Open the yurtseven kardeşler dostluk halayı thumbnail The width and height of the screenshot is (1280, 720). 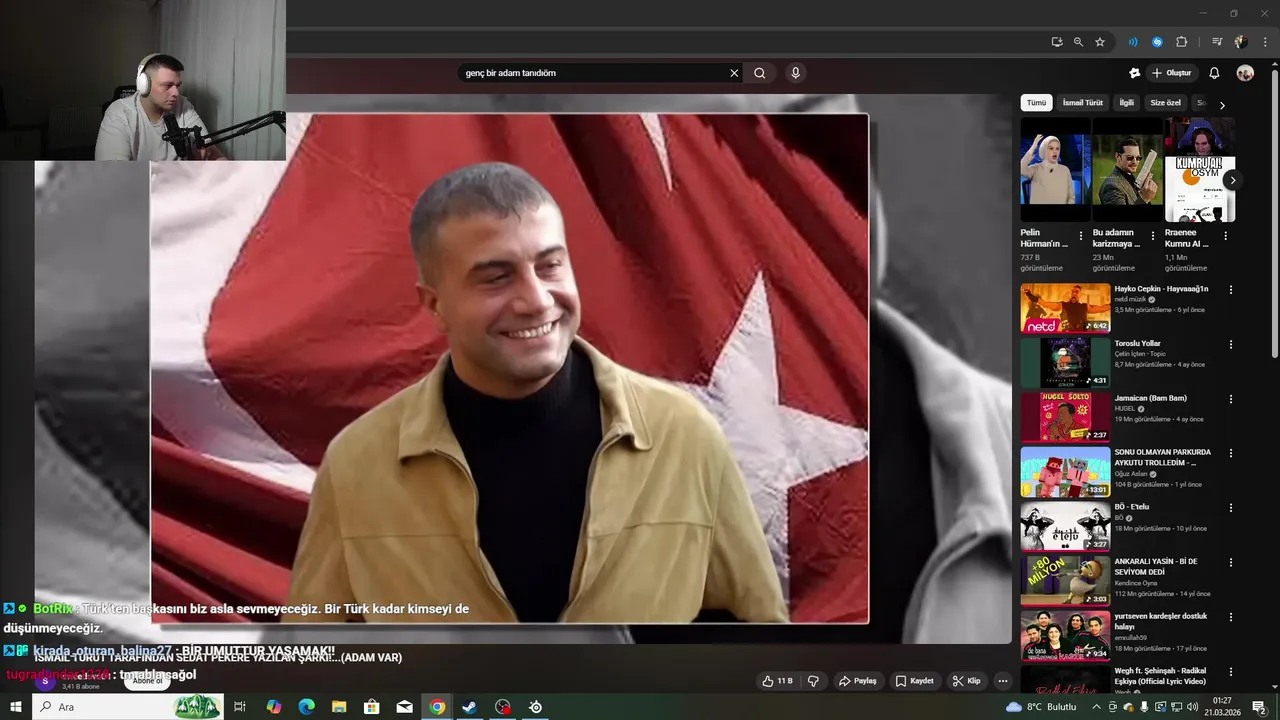coord(1065,635)
